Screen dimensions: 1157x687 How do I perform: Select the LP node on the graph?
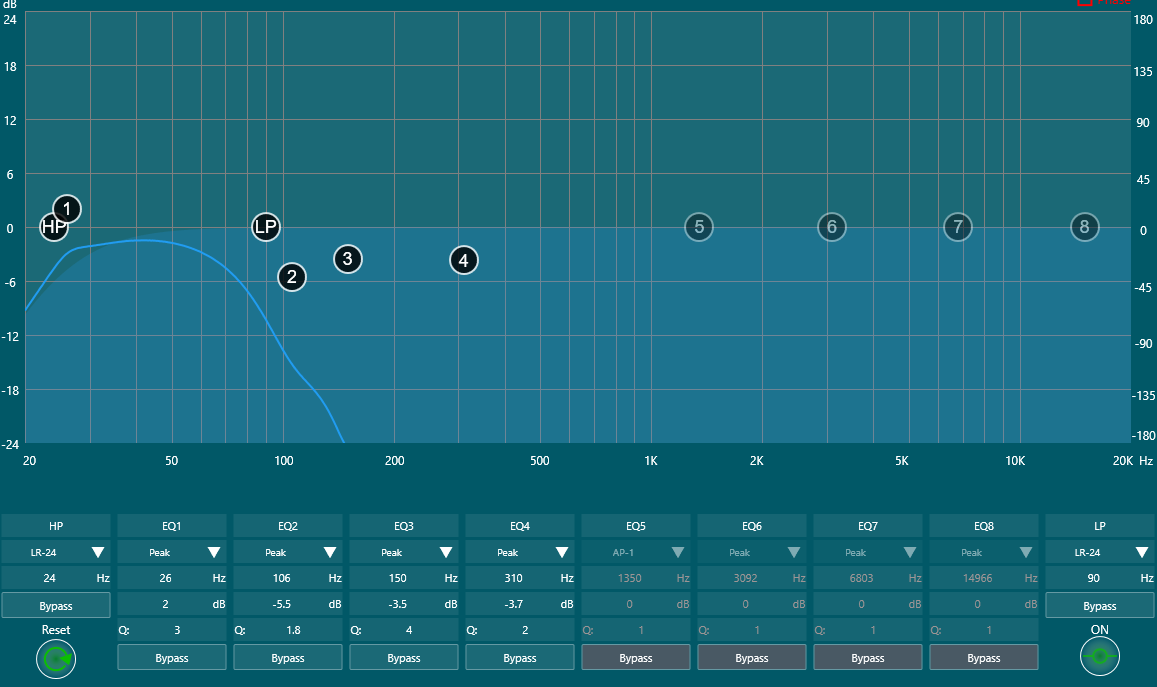(x=265, y=227)
